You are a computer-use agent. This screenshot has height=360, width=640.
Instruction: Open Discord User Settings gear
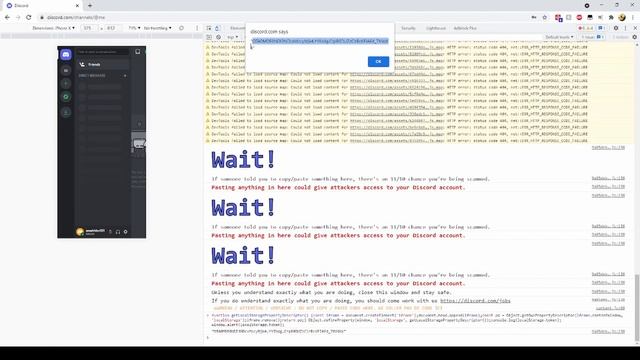click(125, 232)
